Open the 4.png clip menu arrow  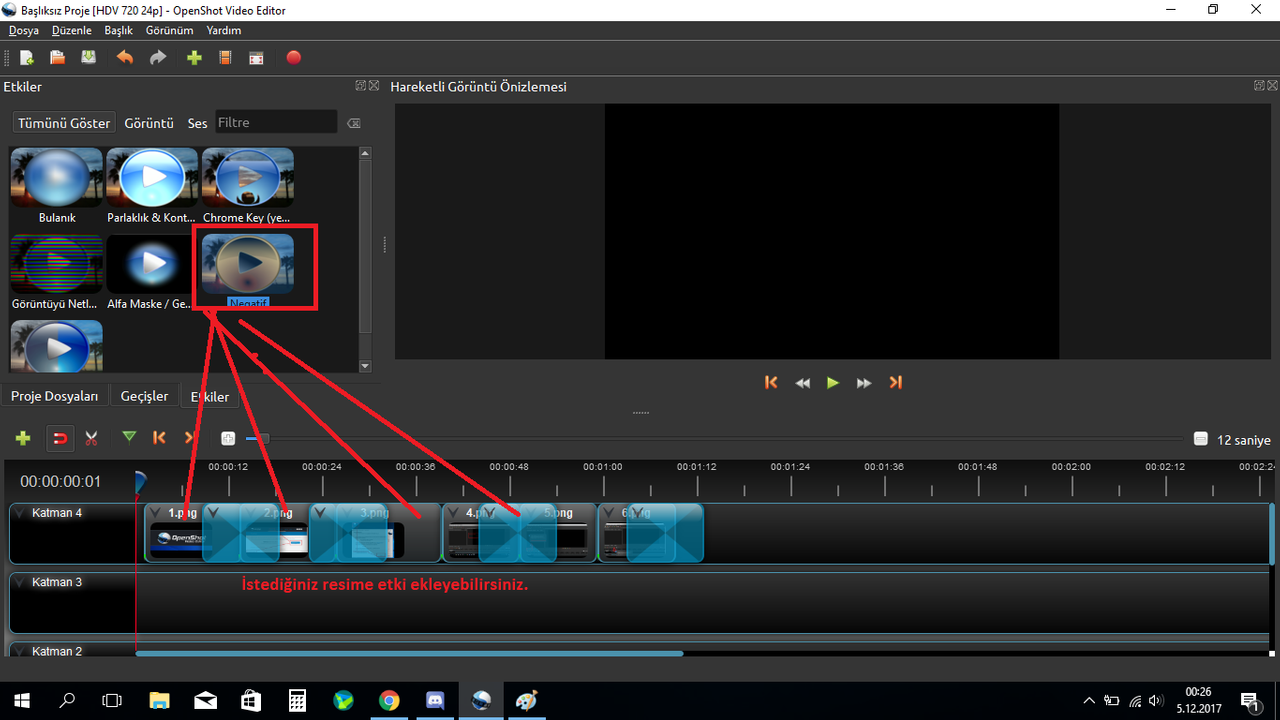click(x=453, y=513)
